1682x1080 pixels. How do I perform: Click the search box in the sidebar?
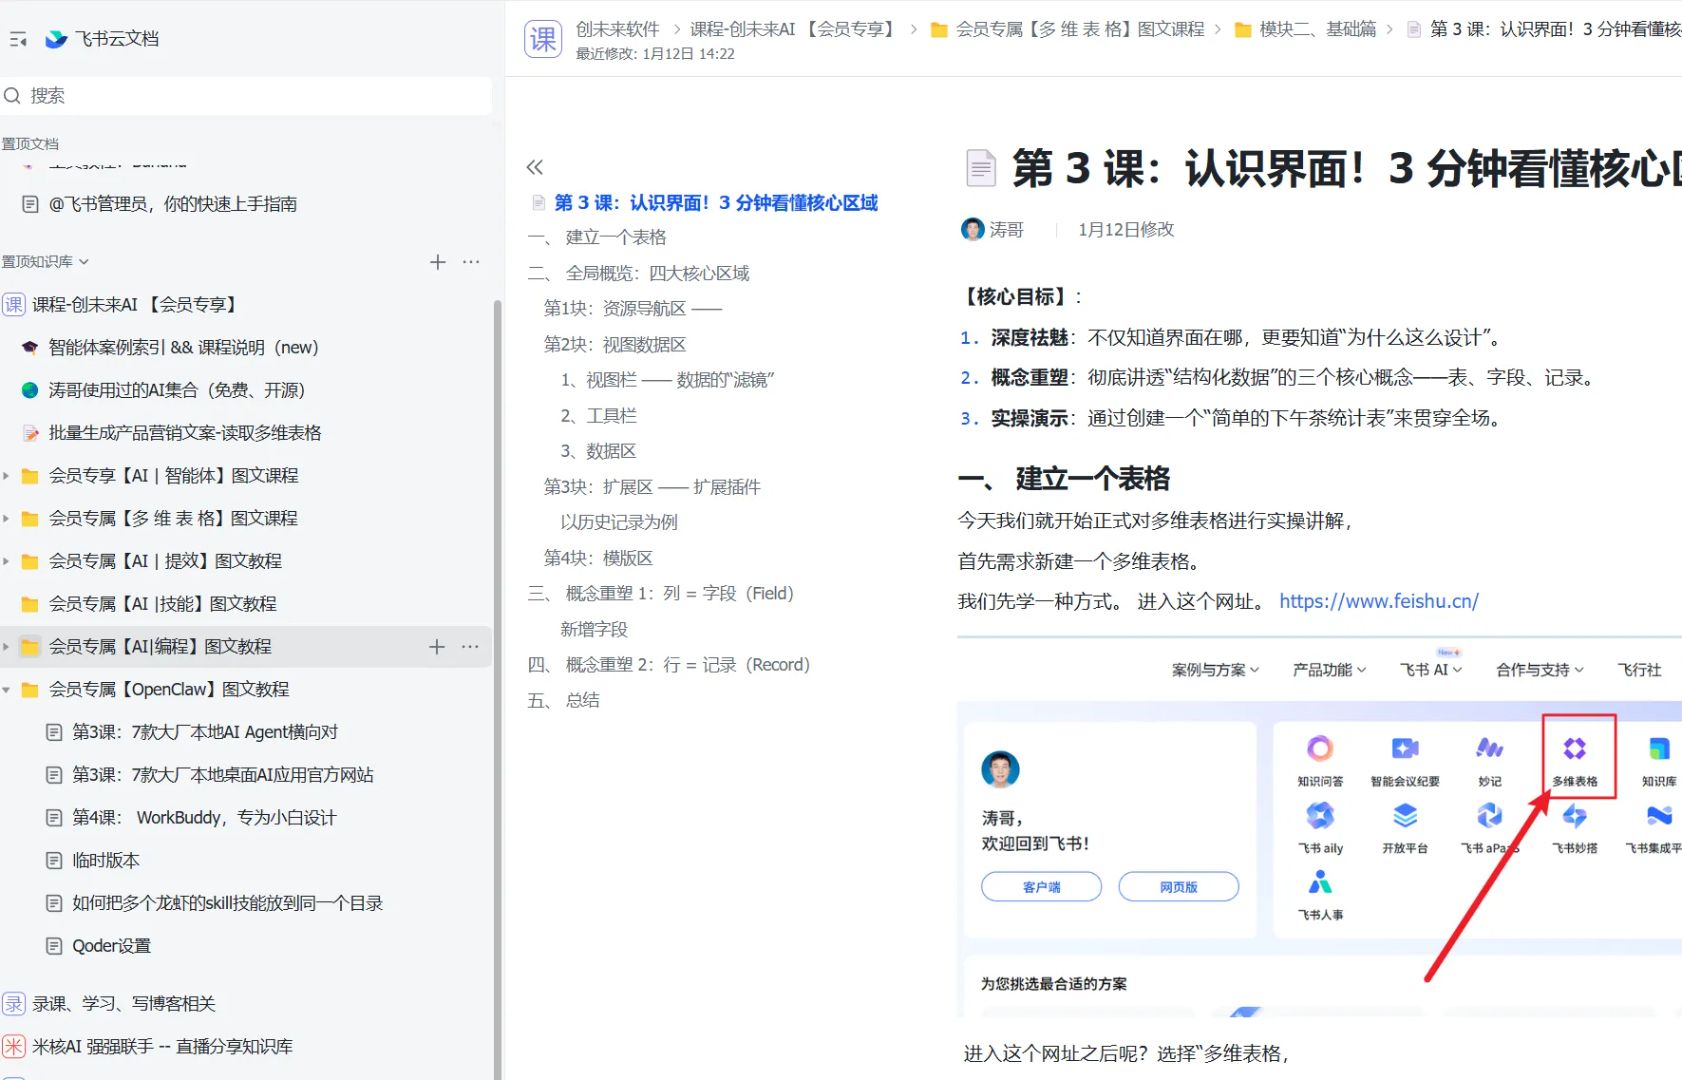(246, 96)
